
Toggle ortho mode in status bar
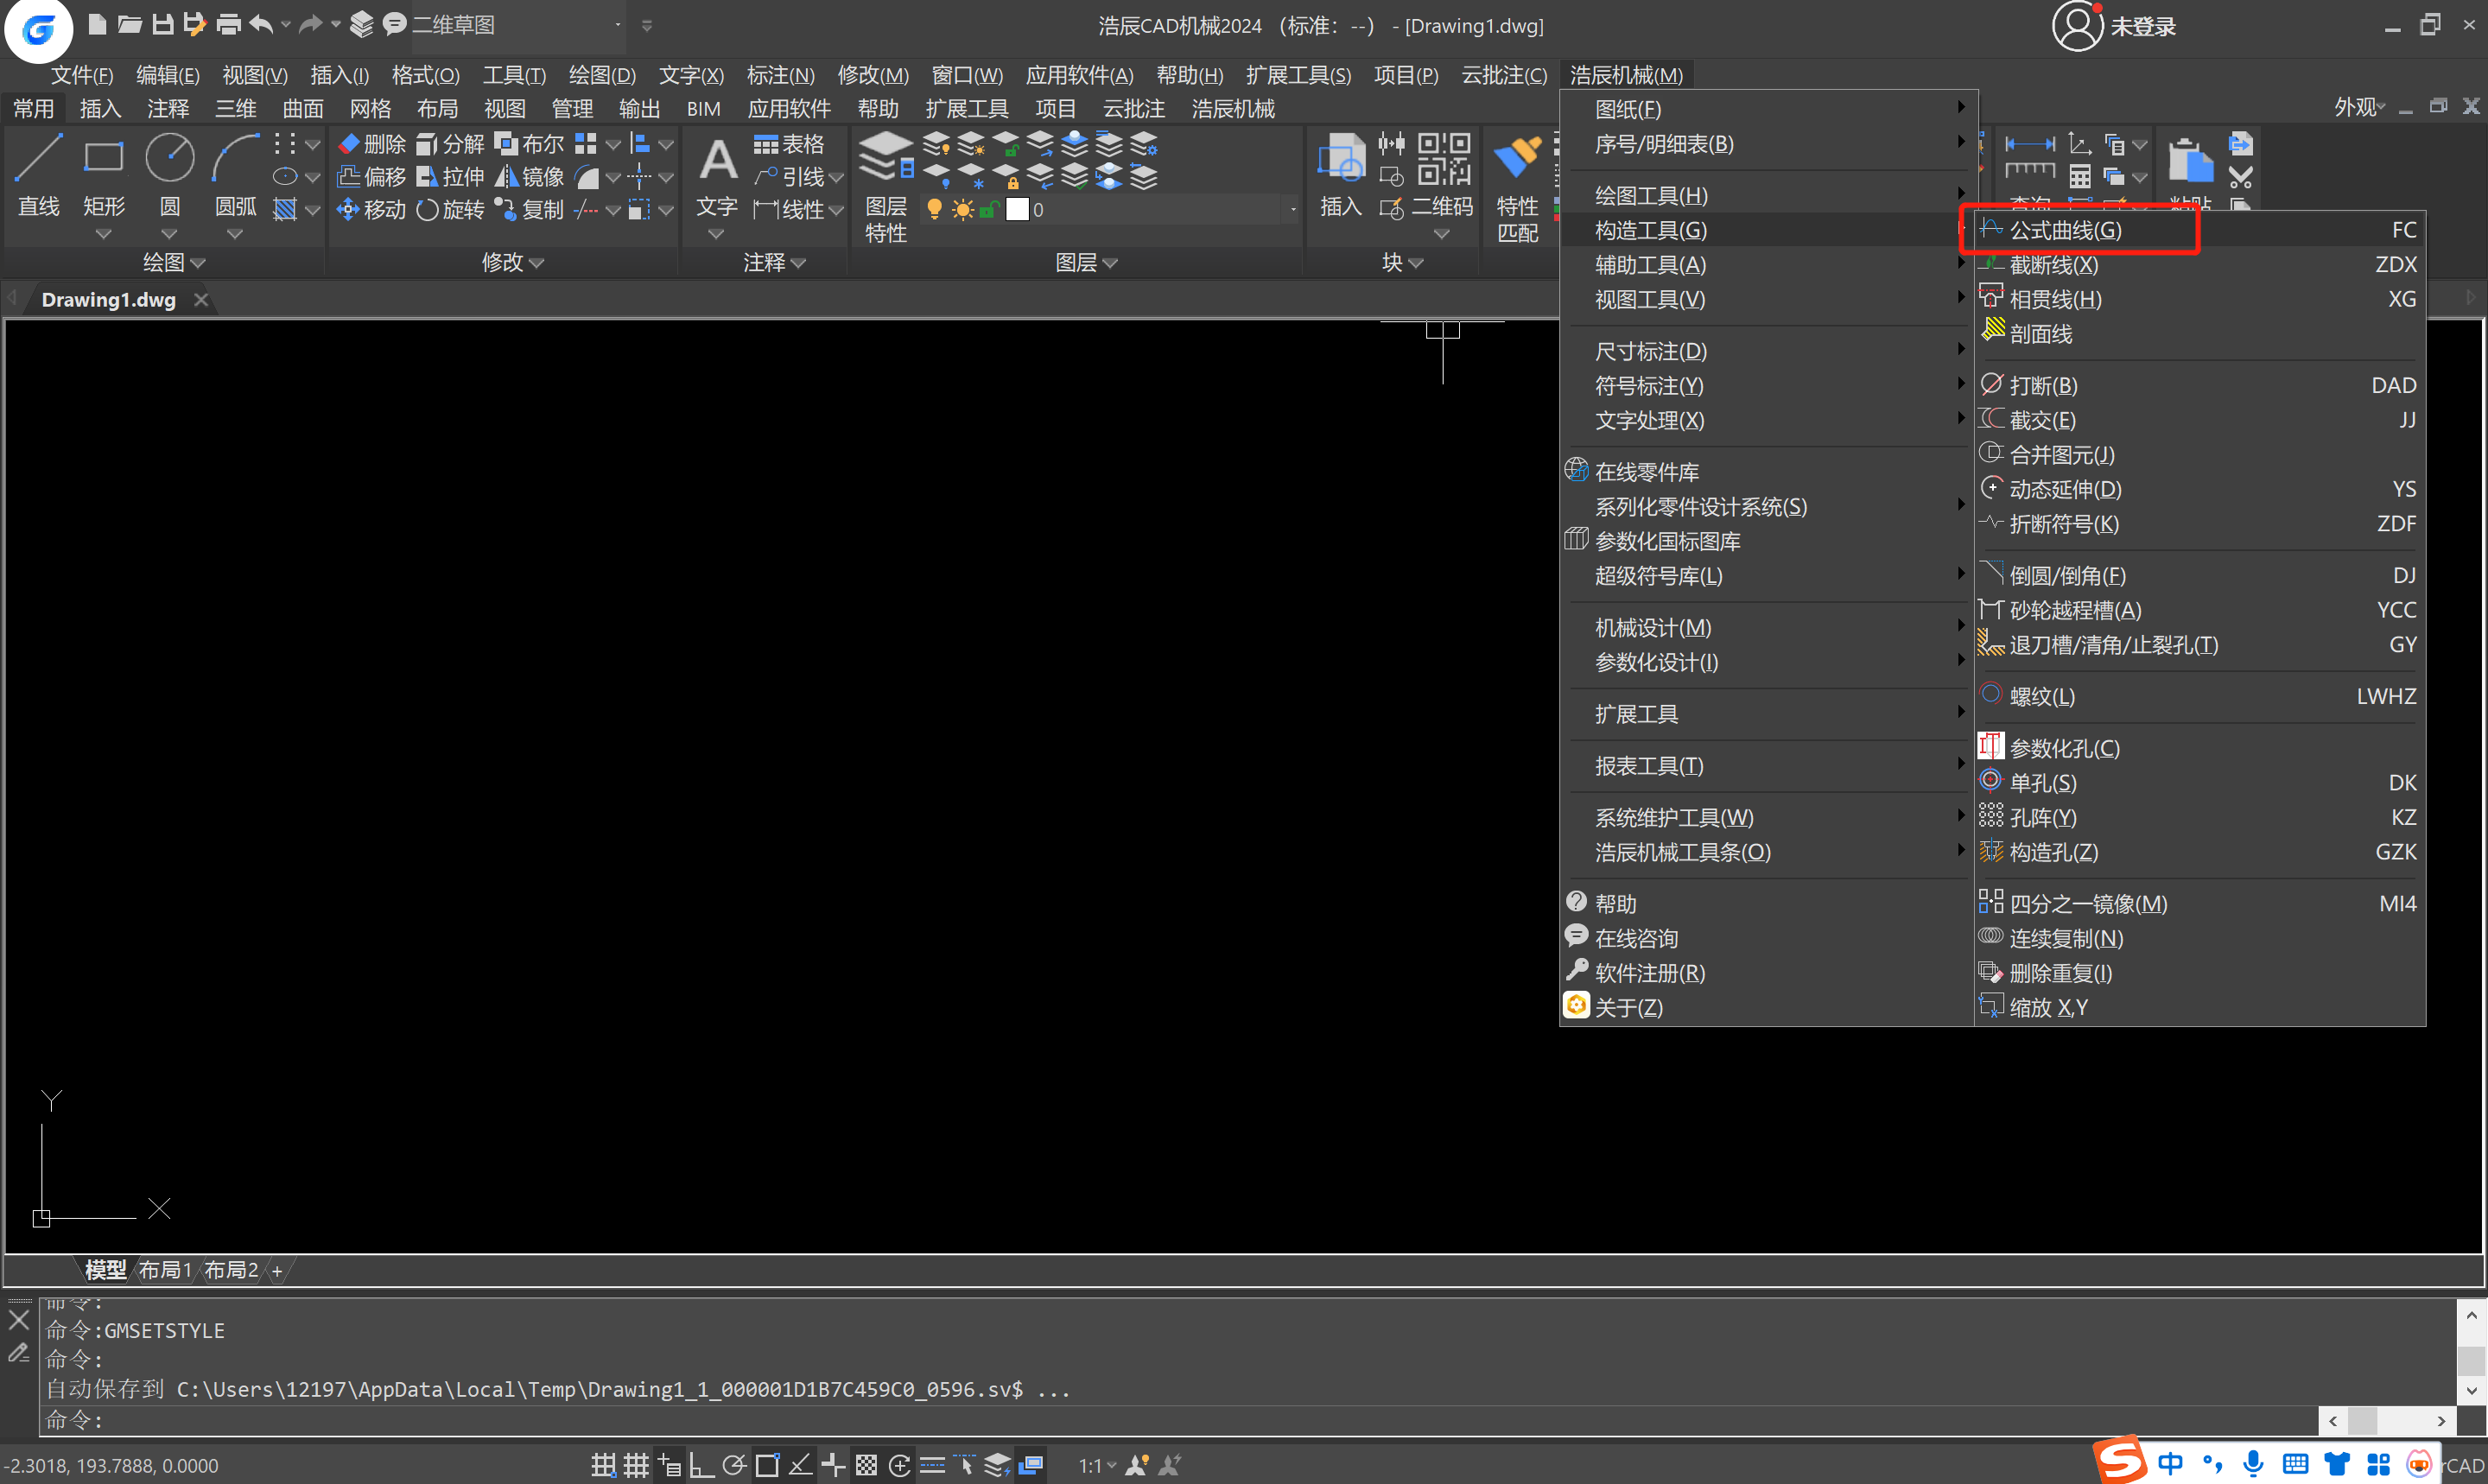tap(701, 1466)
